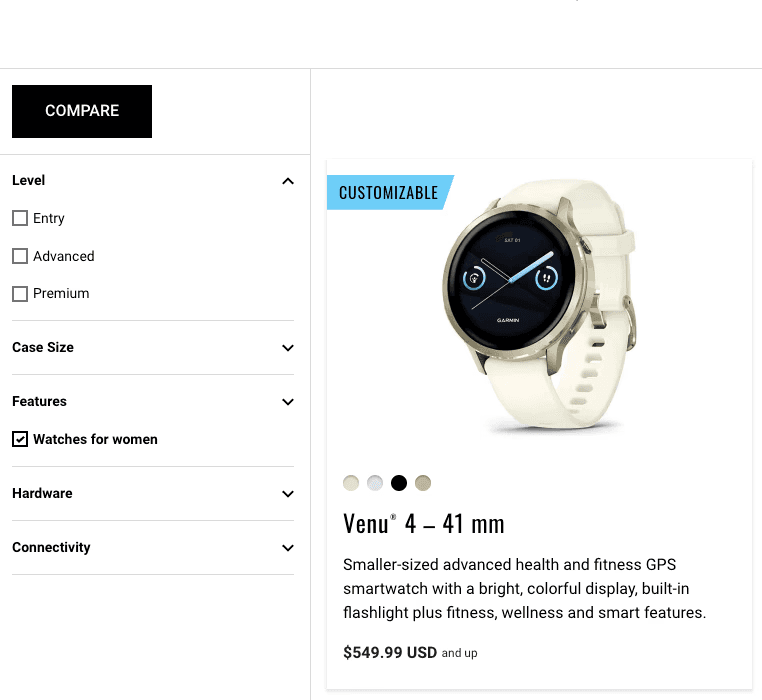
Task: Expand the Features filter chevron
Action: point(288,402)
